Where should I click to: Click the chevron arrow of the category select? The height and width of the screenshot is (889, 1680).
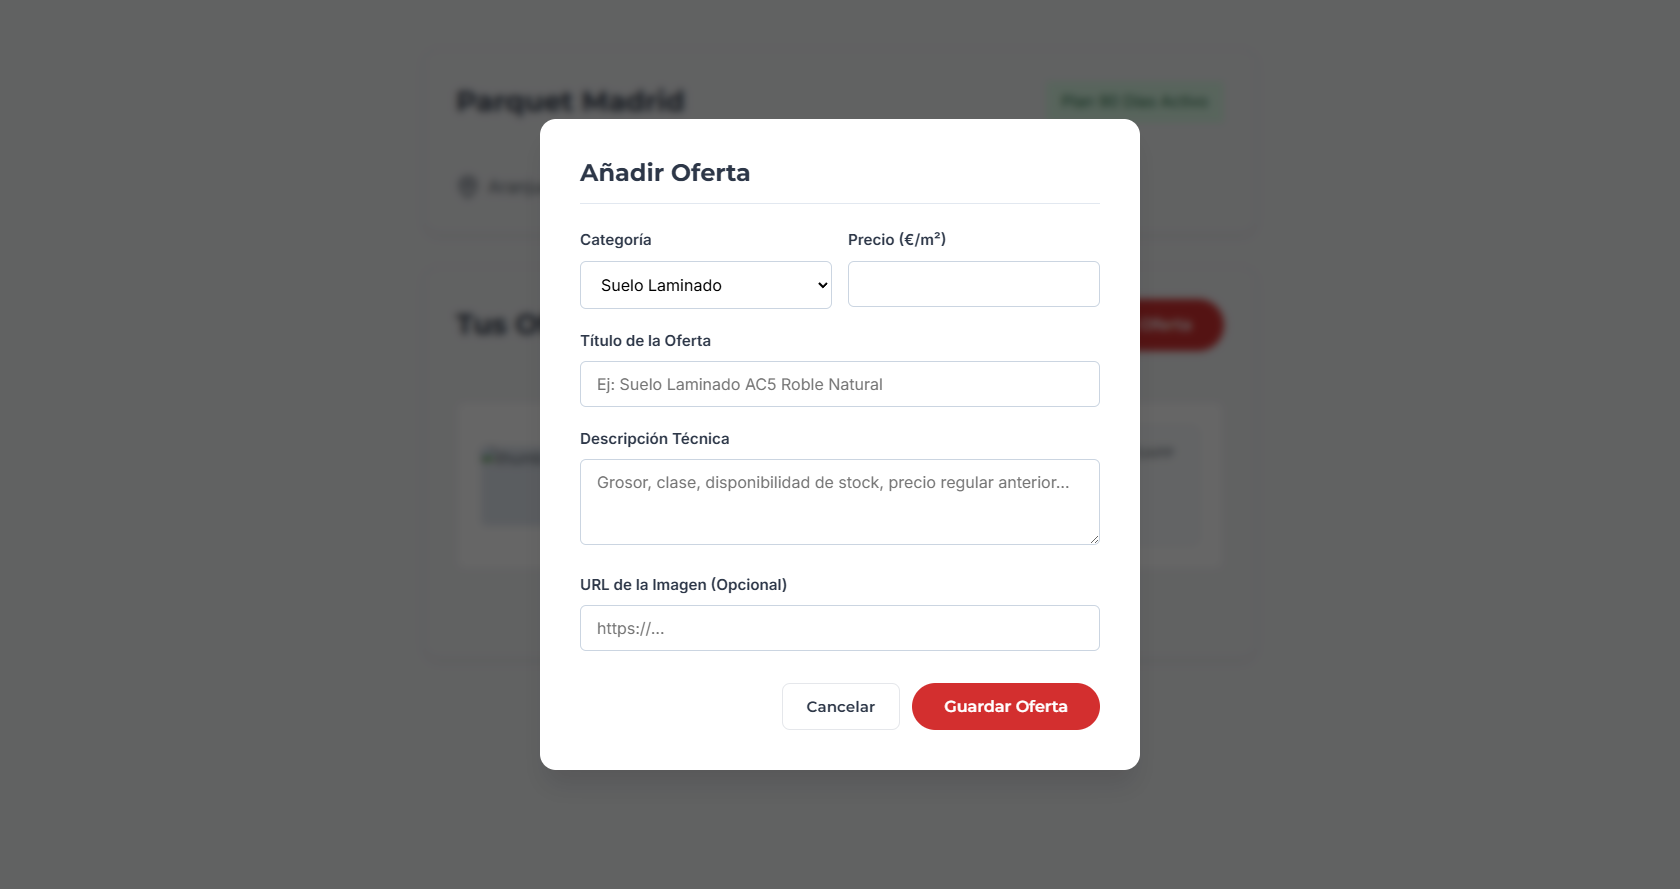(x=823, y=285)
